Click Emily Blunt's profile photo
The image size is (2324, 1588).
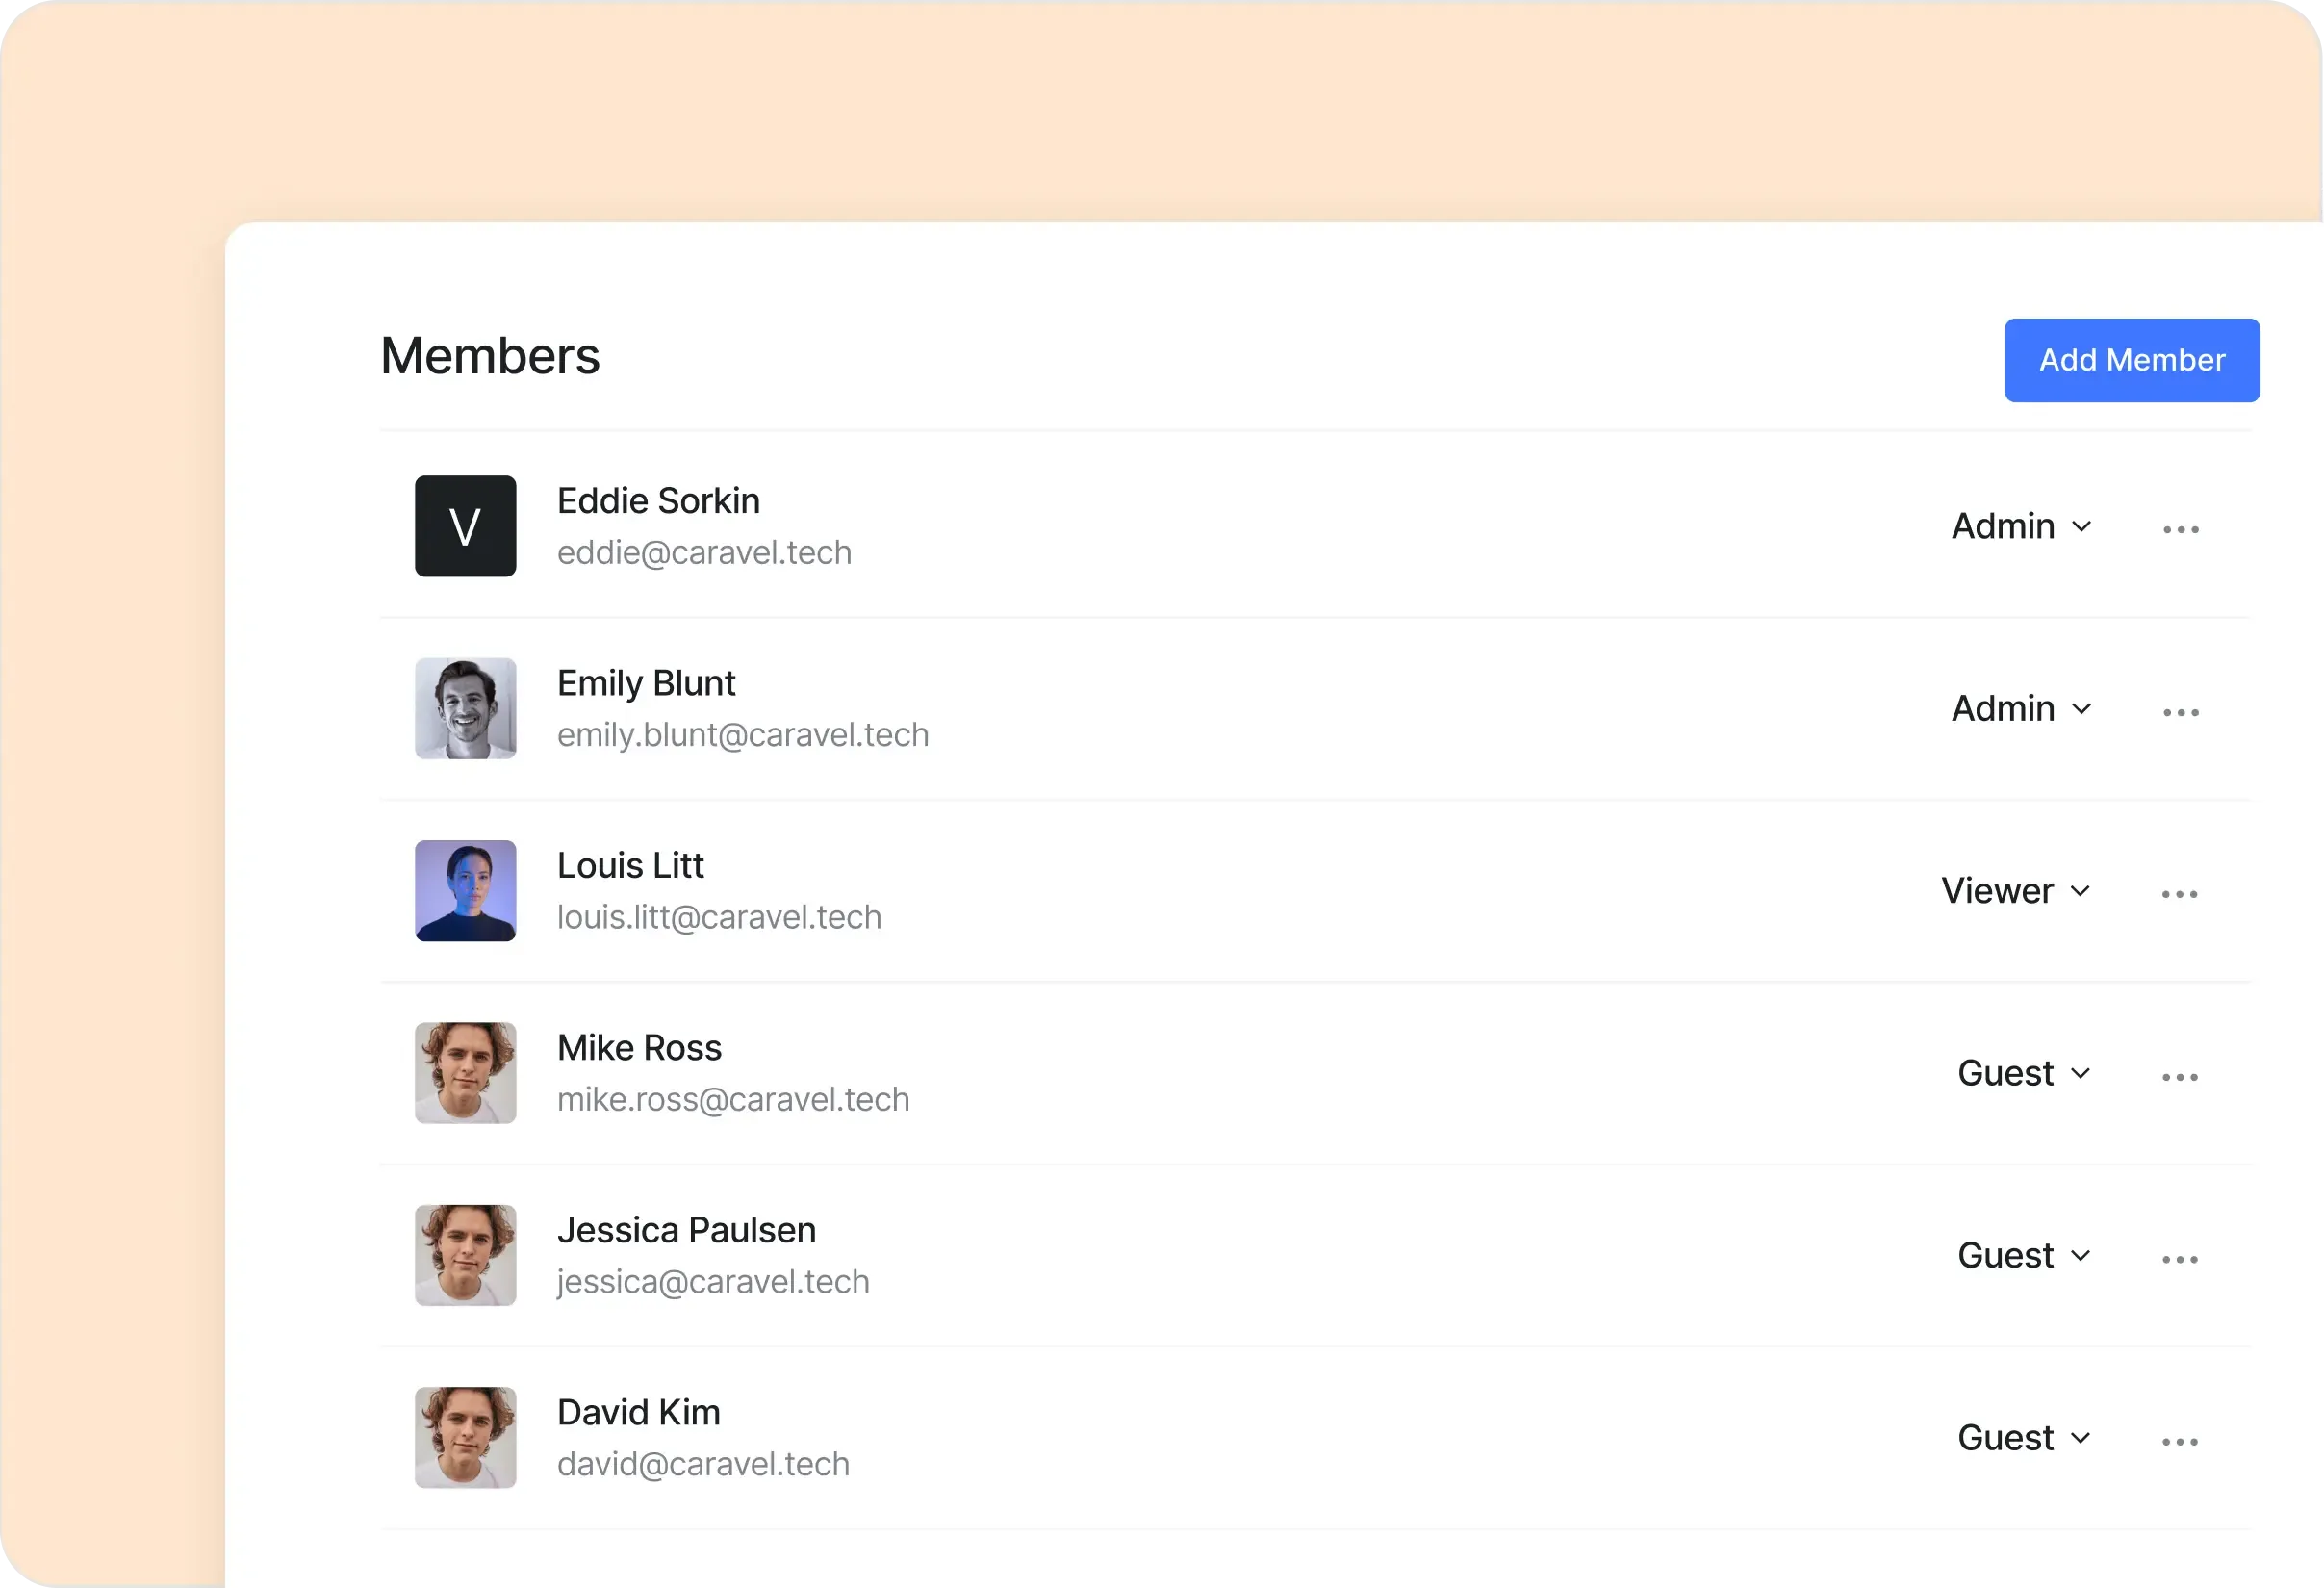tap(465, 708)
